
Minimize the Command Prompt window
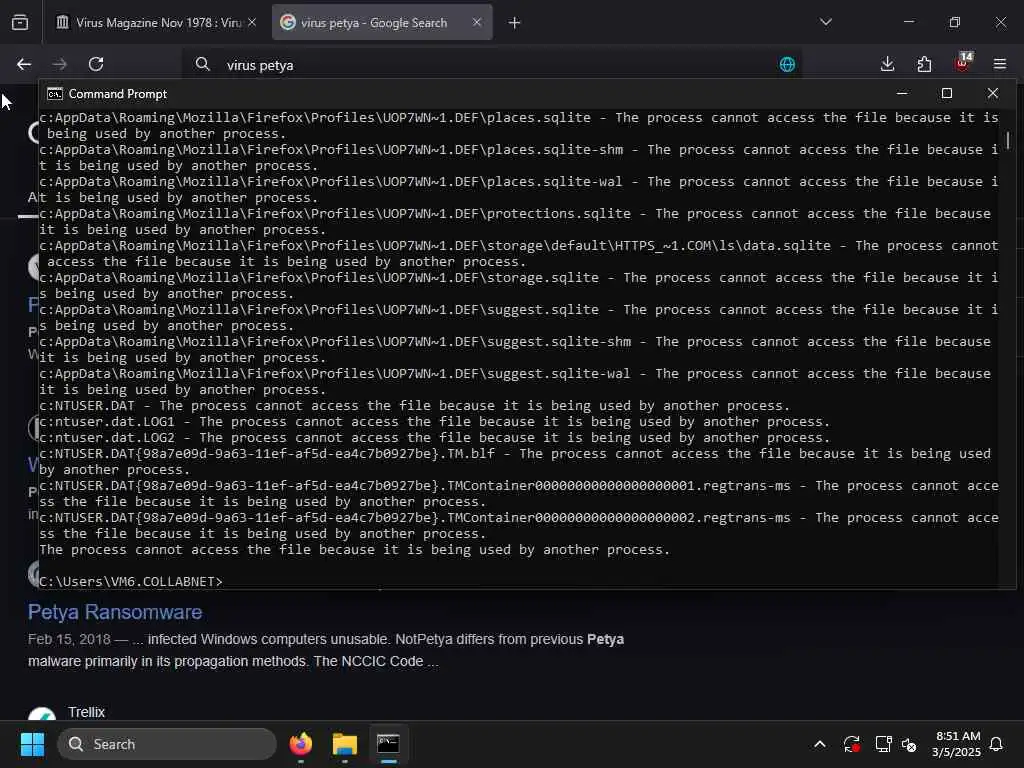[902, 93]
